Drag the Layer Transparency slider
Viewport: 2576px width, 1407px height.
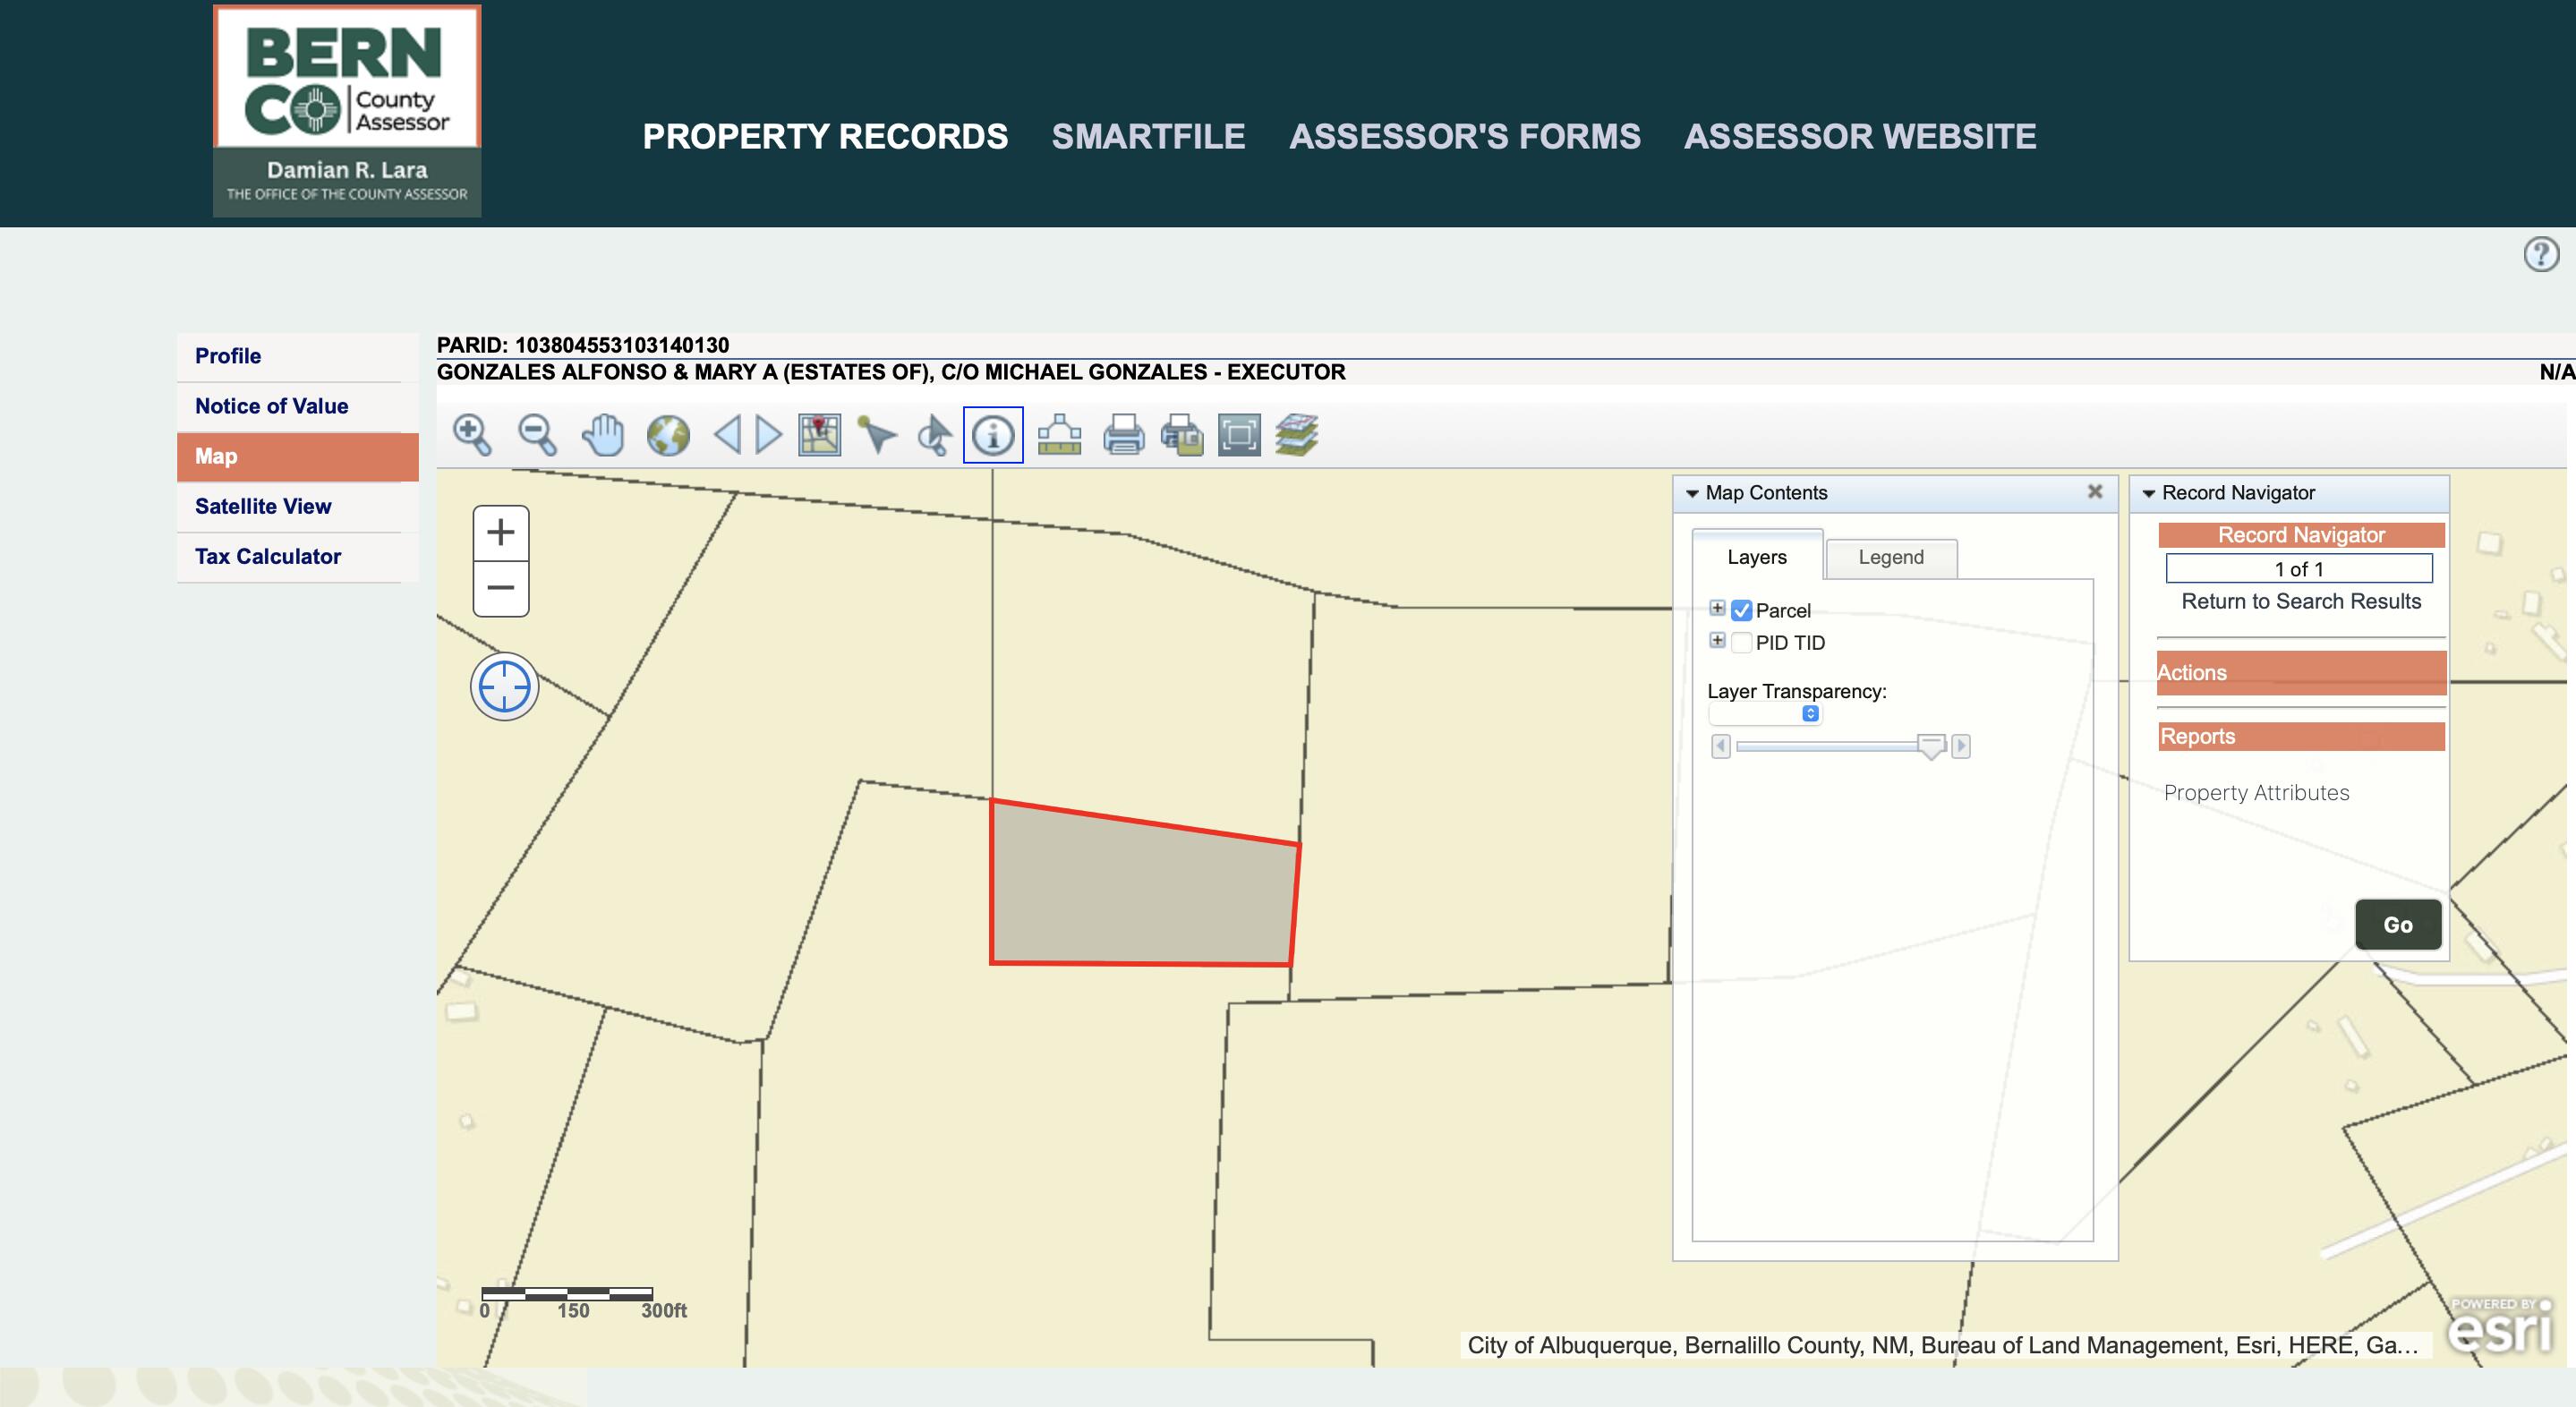1930,745
